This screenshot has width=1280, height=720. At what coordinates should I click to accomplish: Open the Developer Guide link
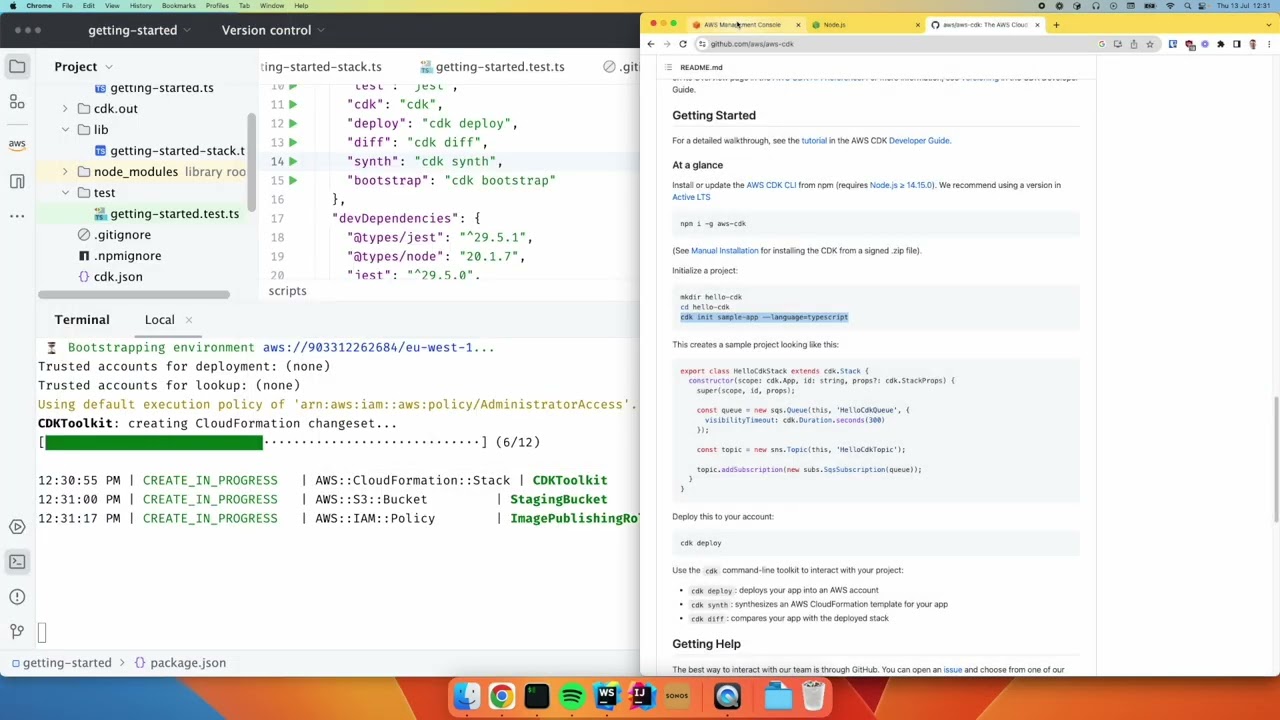tap(919, 141)
